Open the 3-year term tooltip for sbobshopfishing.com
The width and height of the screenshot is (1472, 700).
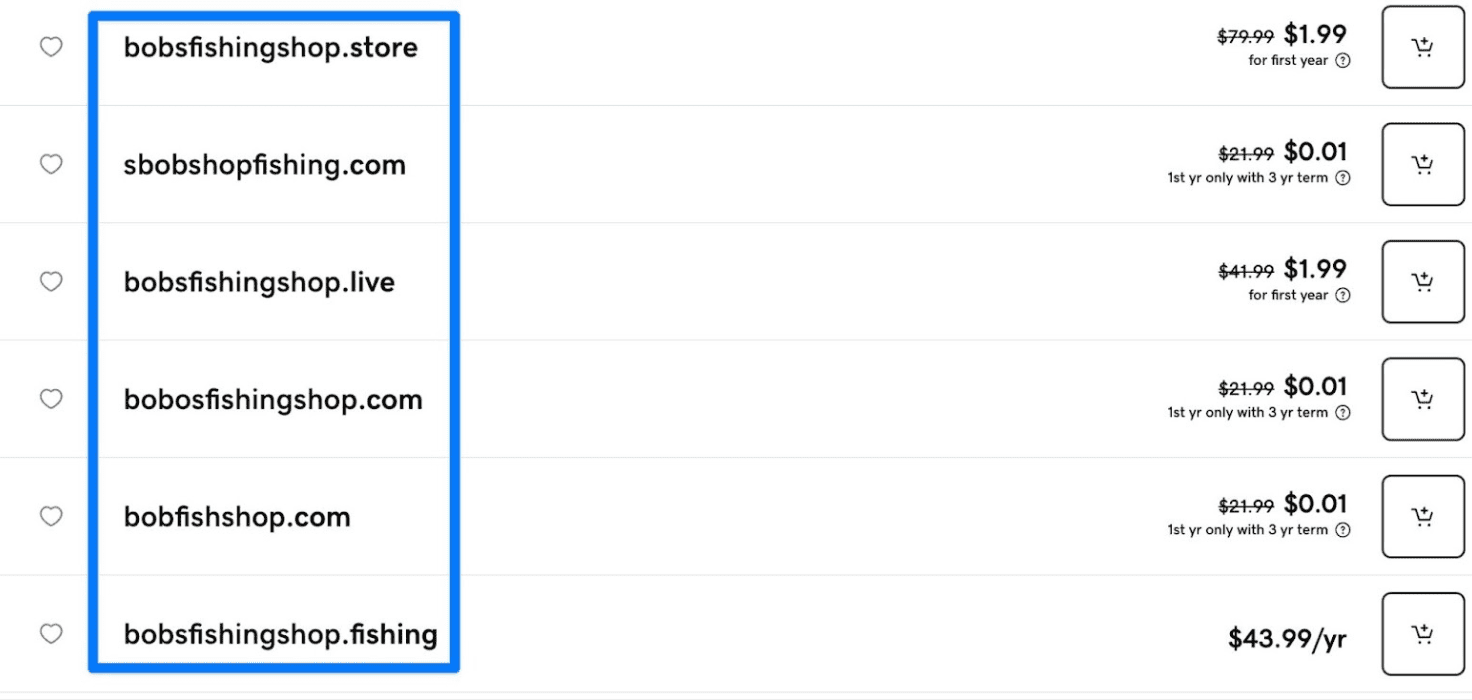click(x=1344, y=178)
